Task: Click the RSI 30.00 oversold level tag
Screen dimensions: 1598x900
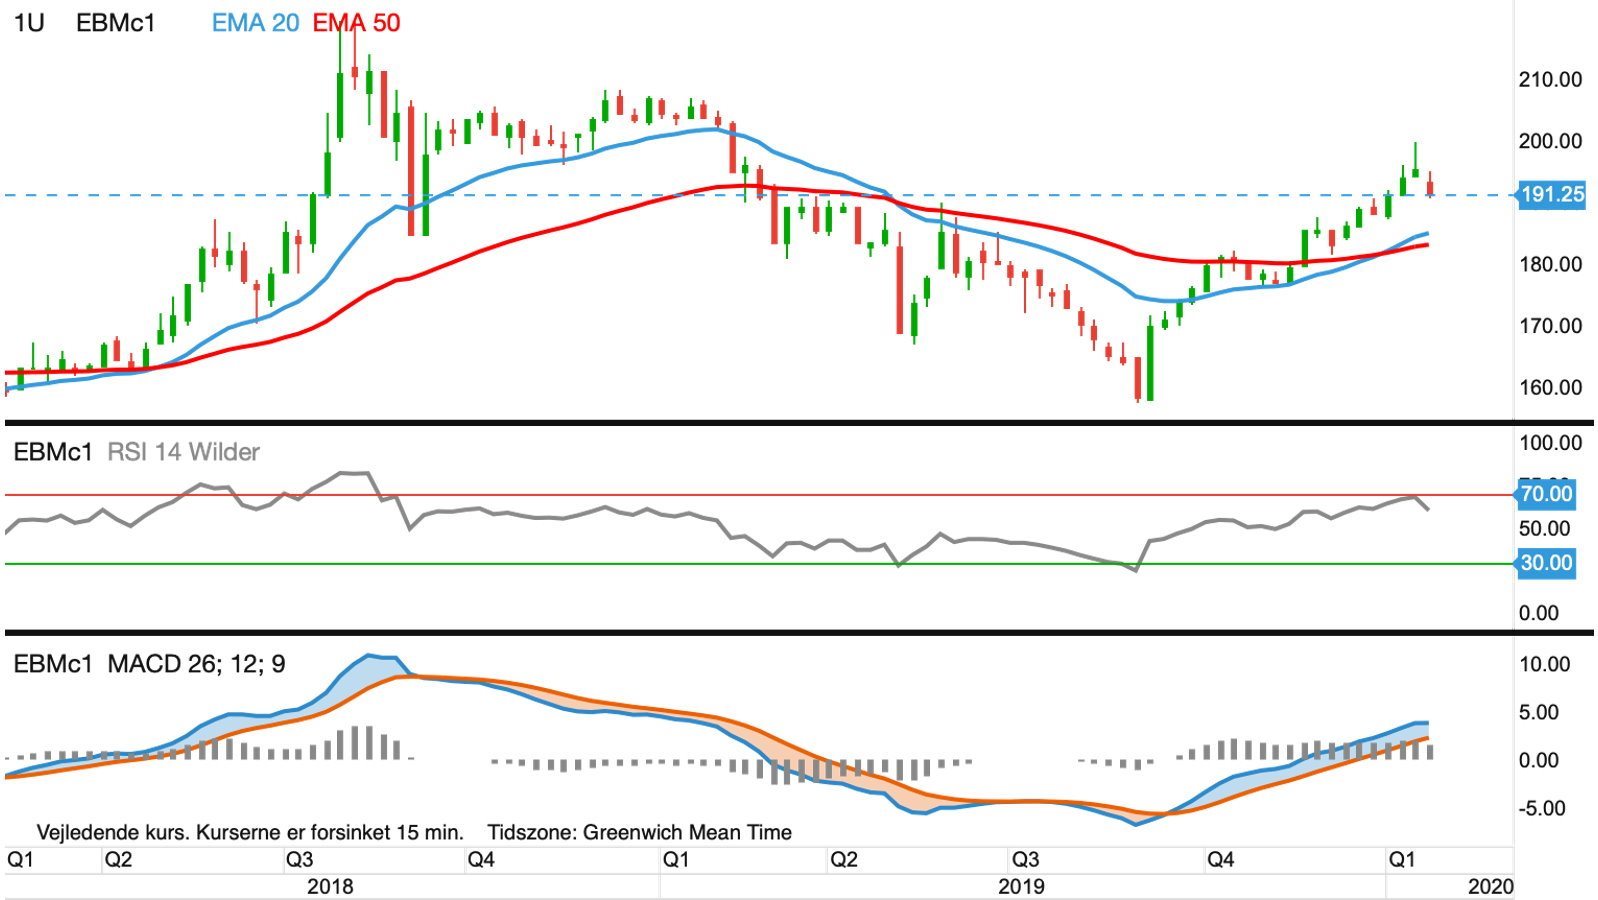Action: (1546, 563)
